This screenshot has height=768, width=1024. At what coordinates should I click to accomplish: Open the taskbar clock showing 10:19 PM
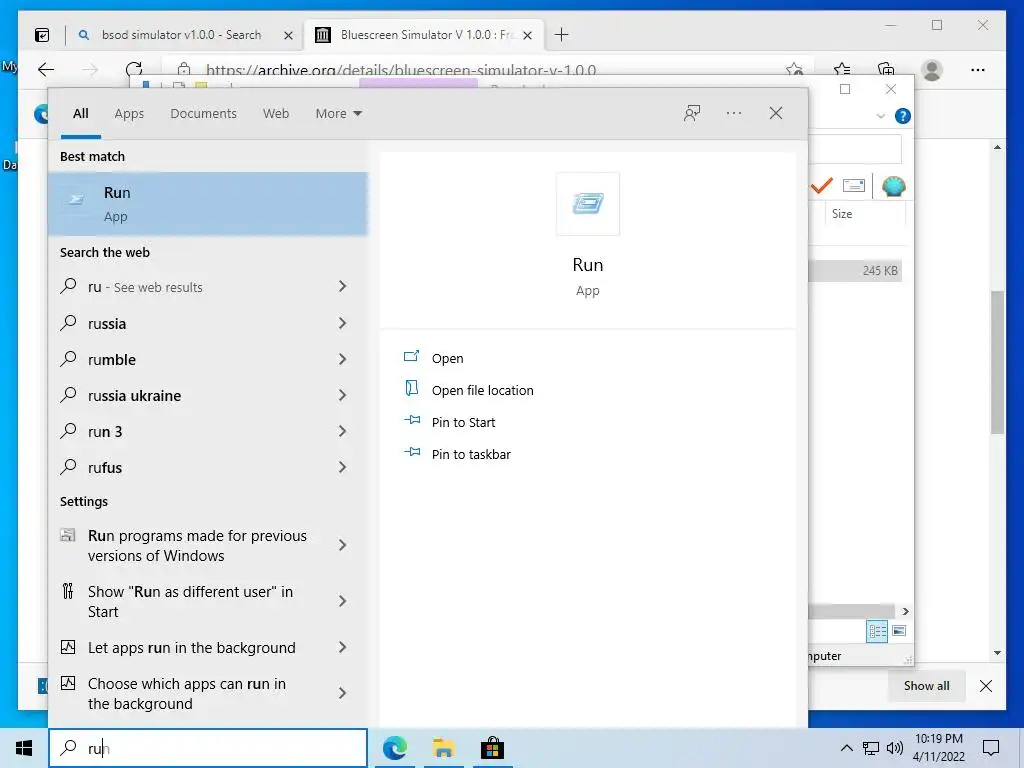[x=938, y=748]
